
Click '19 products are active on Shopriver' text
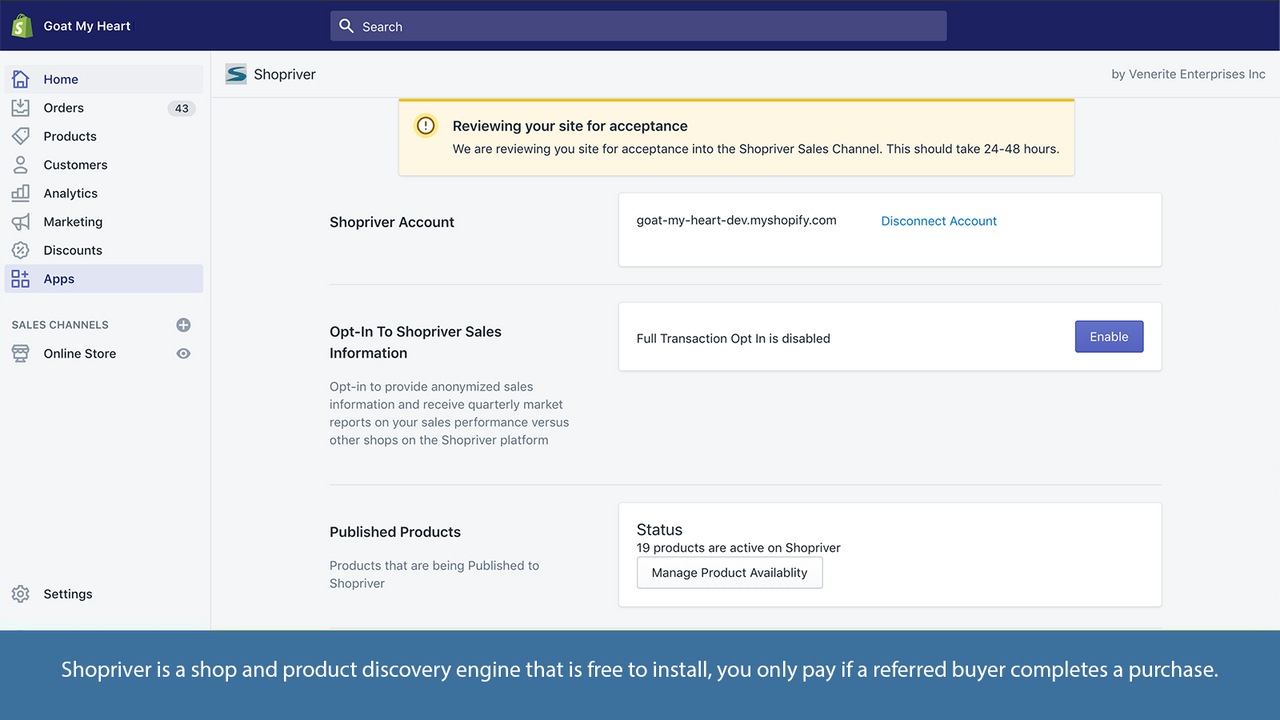coord(739,548)
